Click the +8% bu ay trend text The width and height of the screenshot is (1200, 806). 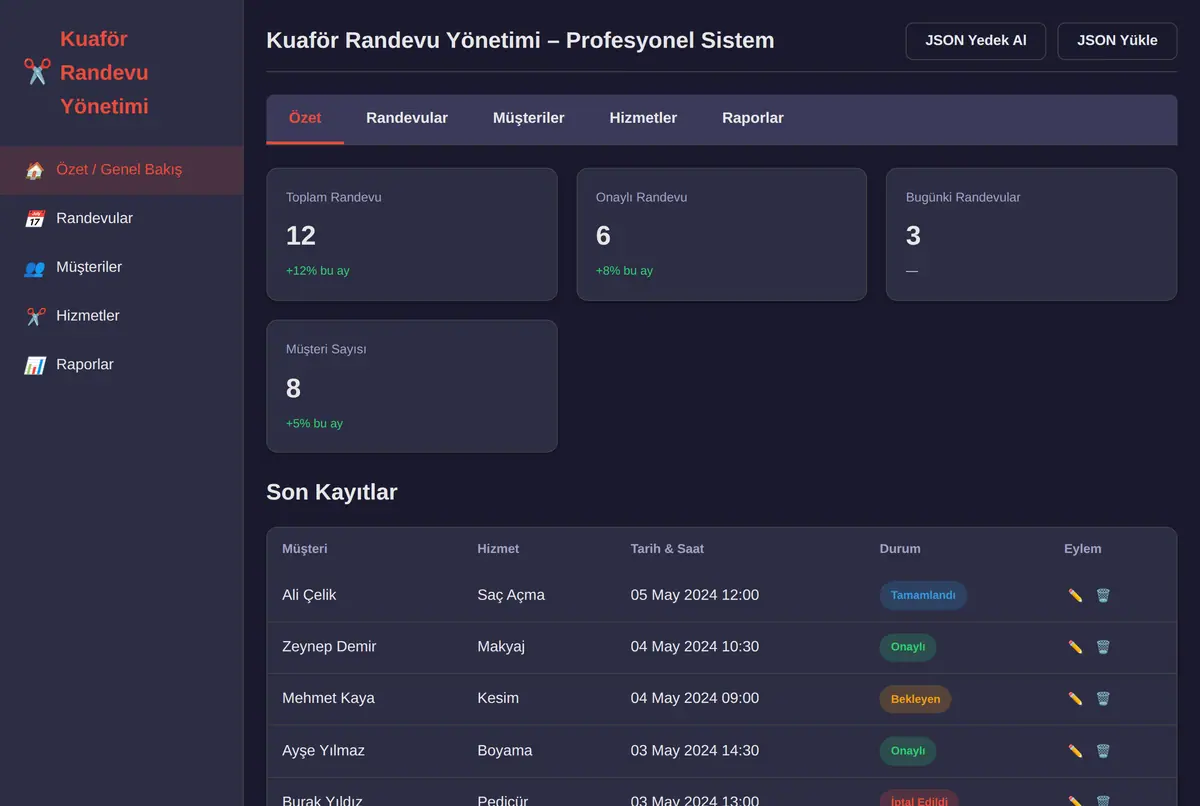pyautogui.click(x=624, y=271)
